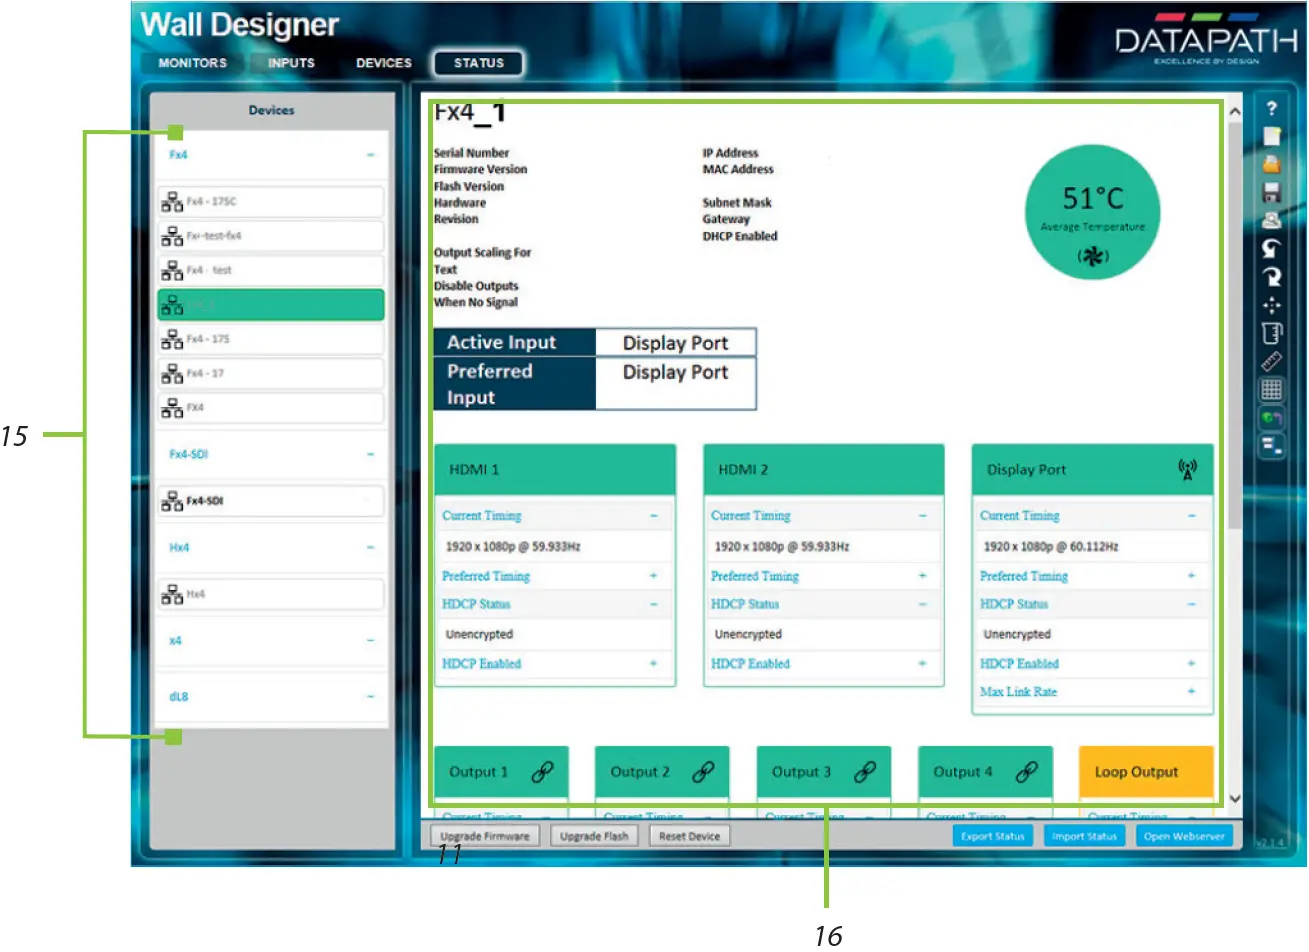This screenshot has width=1309, height=952.
Task: Click the link icon on Output 4
Action: click(x=1027, y=772)
